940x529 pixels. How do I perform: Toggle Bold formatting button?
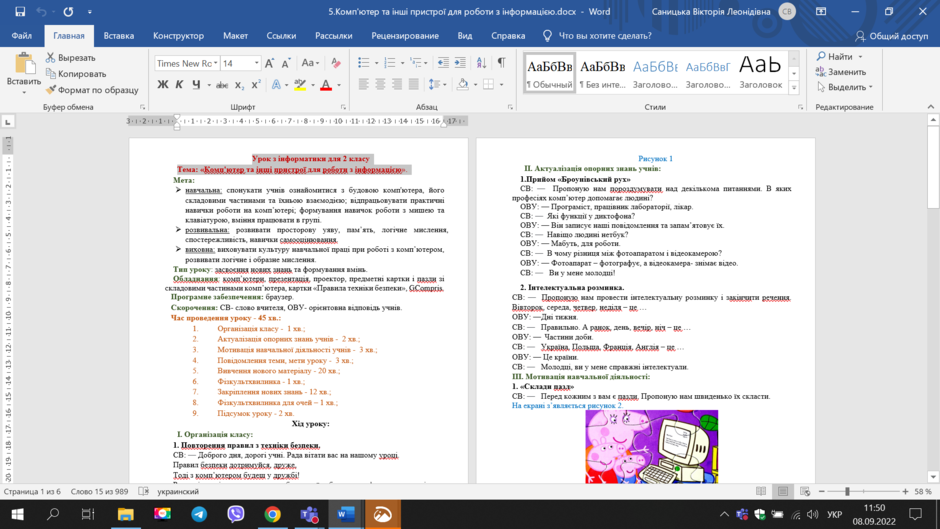coord(162,85)
